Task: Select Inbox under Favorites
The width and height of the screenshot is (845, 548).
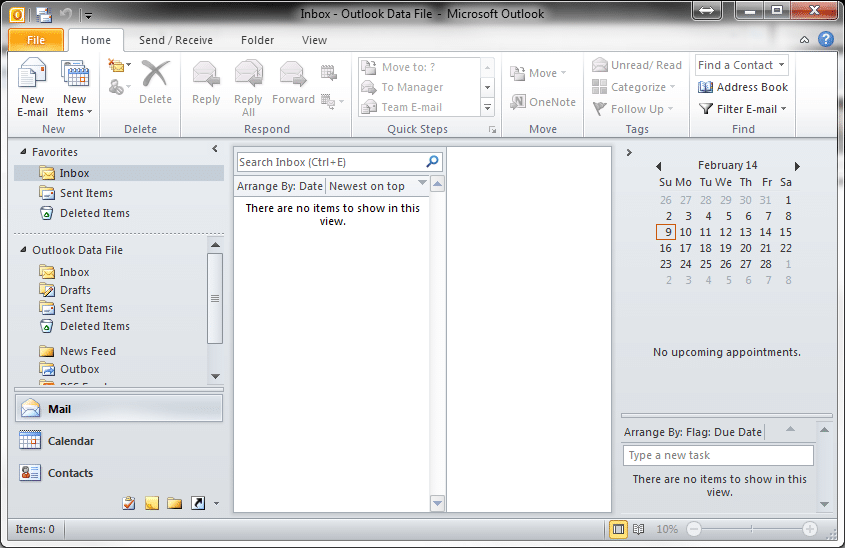Action: coord(119,173)
